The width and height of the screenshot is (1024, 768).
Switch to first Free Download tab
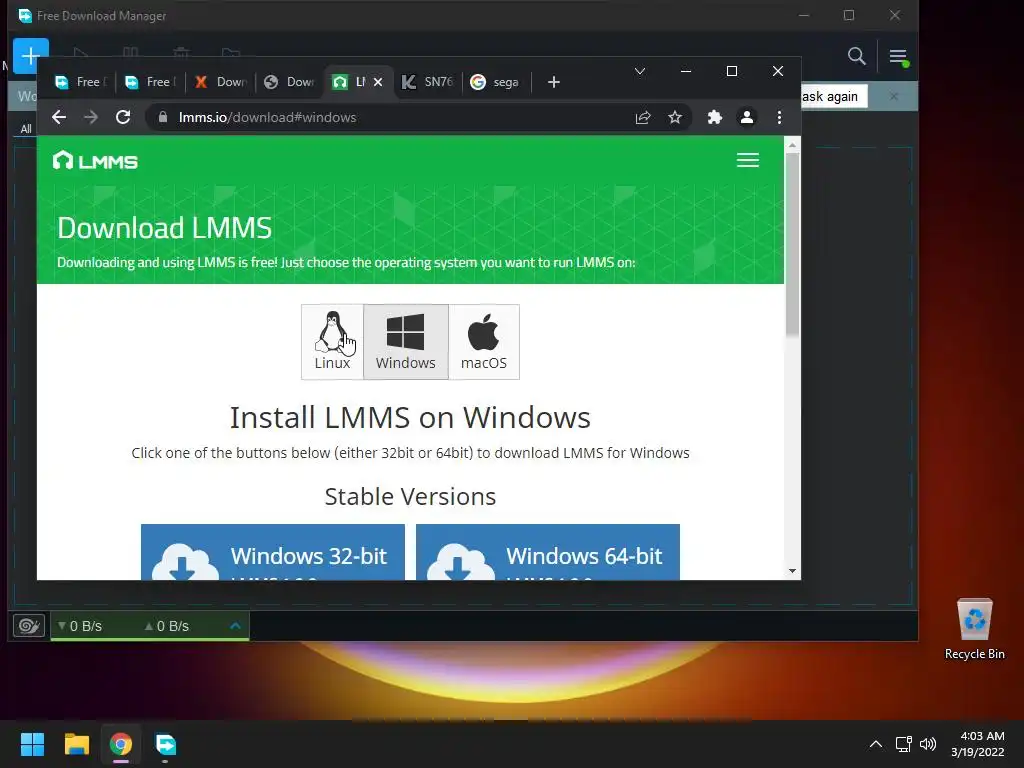[80, 82]
